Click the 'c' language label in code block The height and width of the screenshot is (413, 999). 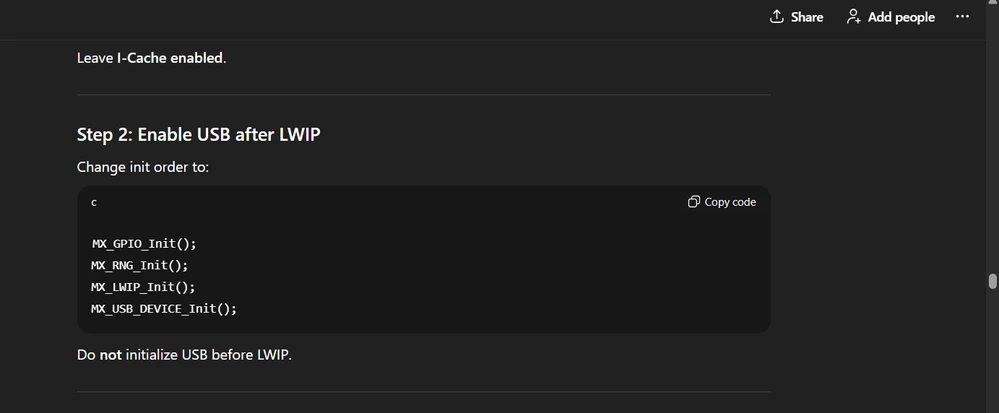click(x=94, y=202)
